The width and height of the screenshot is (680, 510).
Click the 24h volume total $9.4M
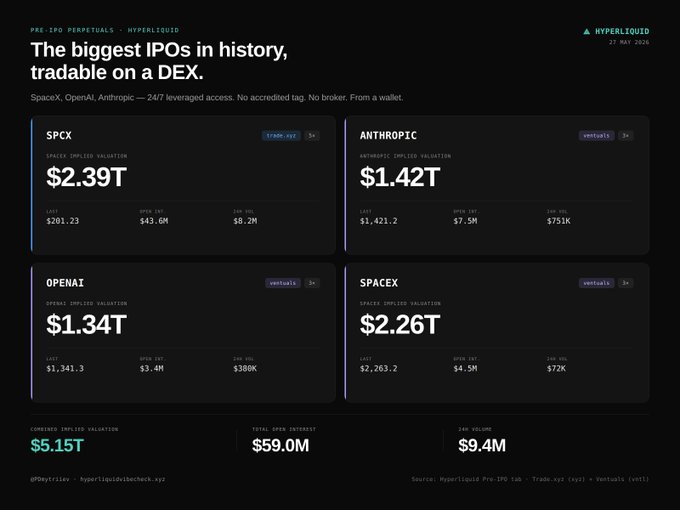tap(482, 445)
